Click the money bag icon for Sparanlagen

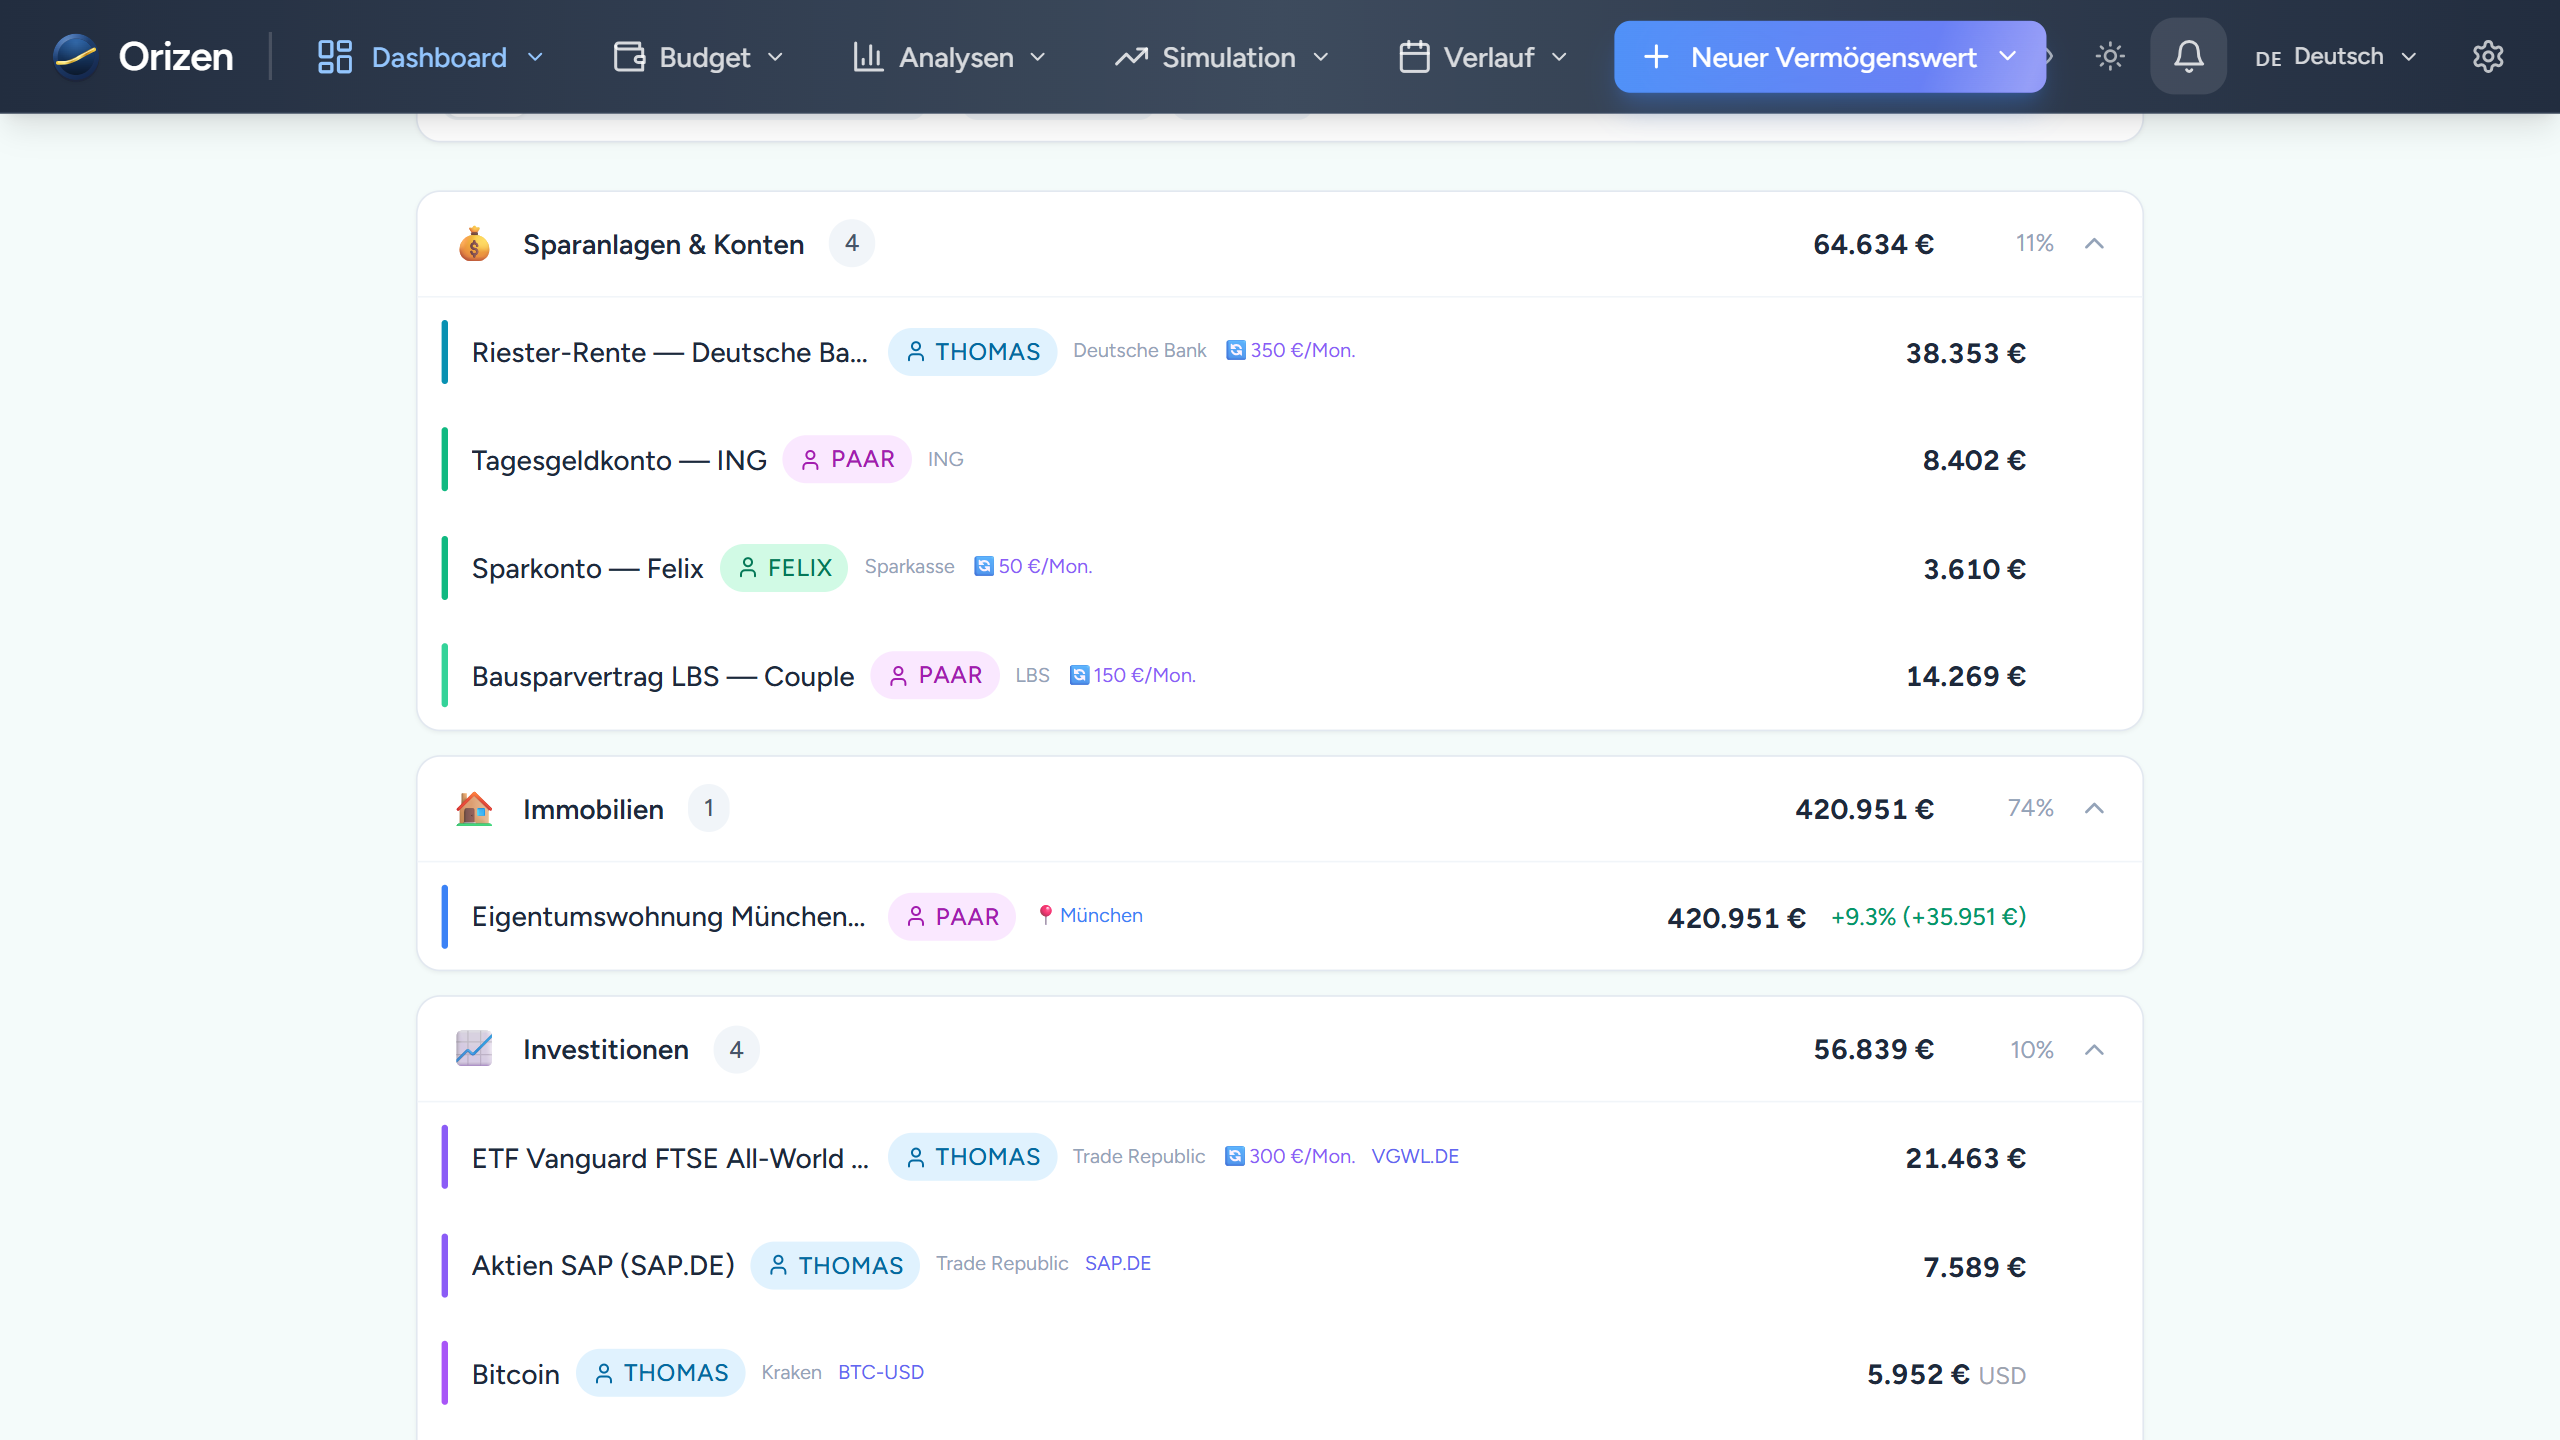pos(474,244)
